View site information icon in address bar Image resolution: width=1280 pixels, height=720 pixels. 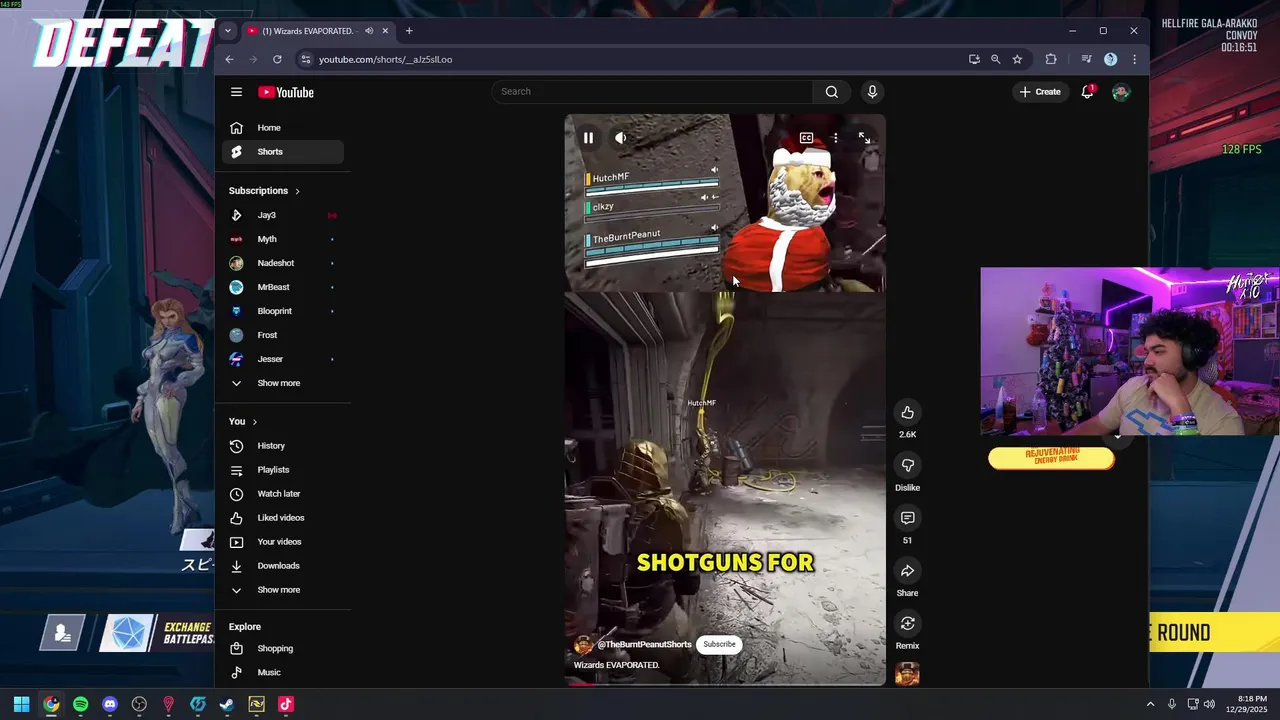[306, 59]
